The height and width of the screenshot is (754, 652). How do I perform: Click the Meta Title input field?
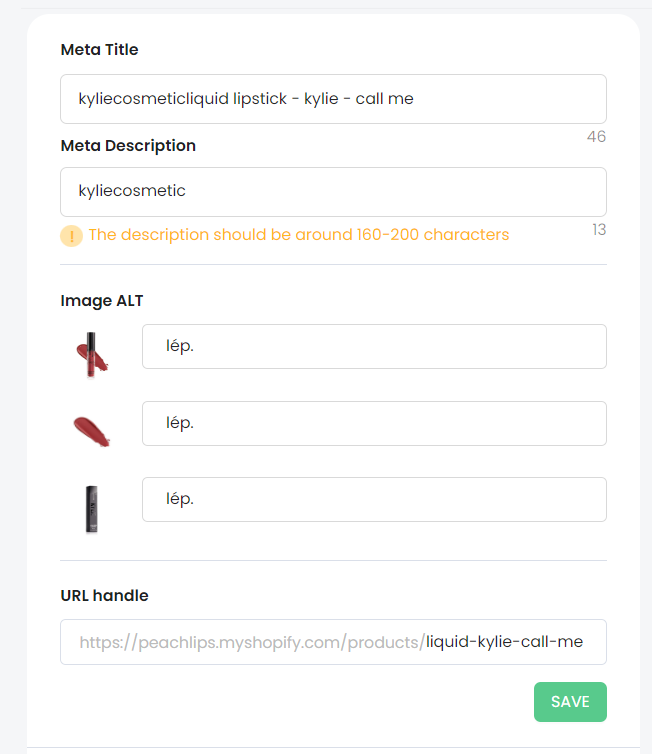point(333,99)
